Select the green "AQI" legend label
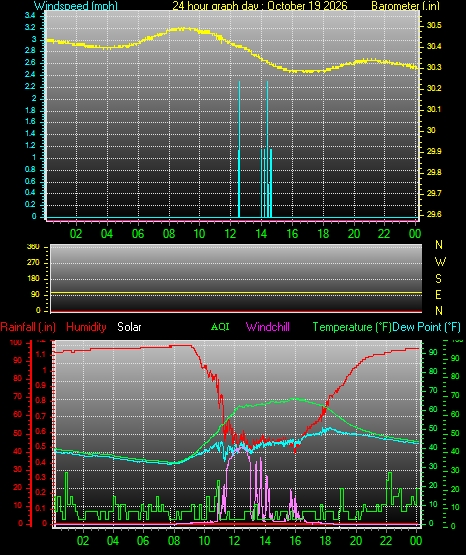 coord(220,327)
